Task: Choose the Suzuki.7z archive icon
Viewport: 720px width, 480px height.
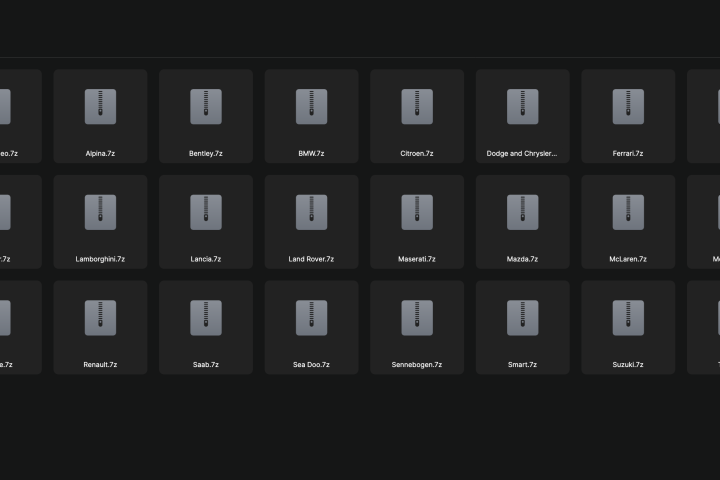Action: (629, 318)
